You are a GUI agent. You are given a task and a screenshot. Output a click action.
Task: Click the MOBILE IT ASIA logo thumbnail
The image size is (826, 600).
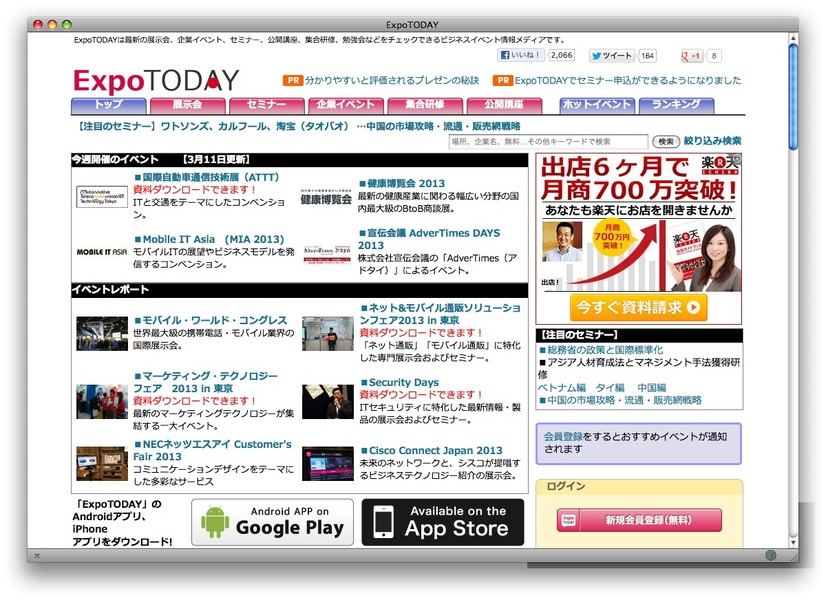(102, 252)
